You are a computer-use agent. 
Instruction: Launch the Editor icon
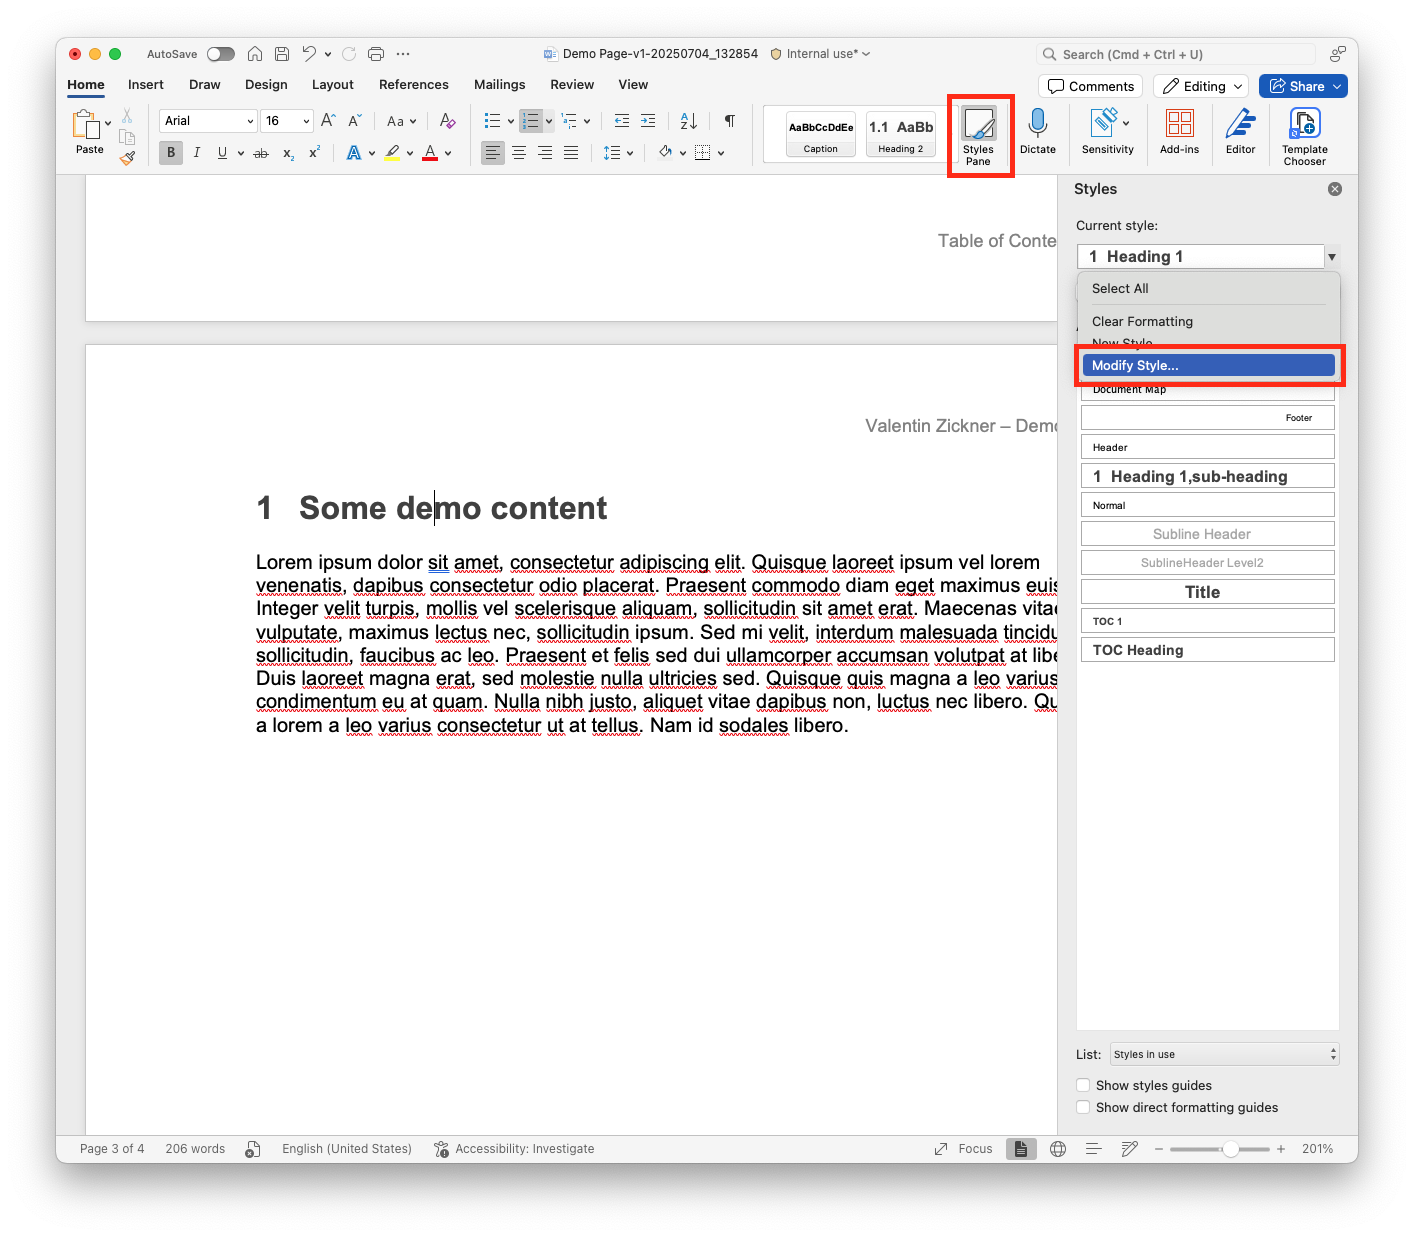click(x=1240, y=128)
